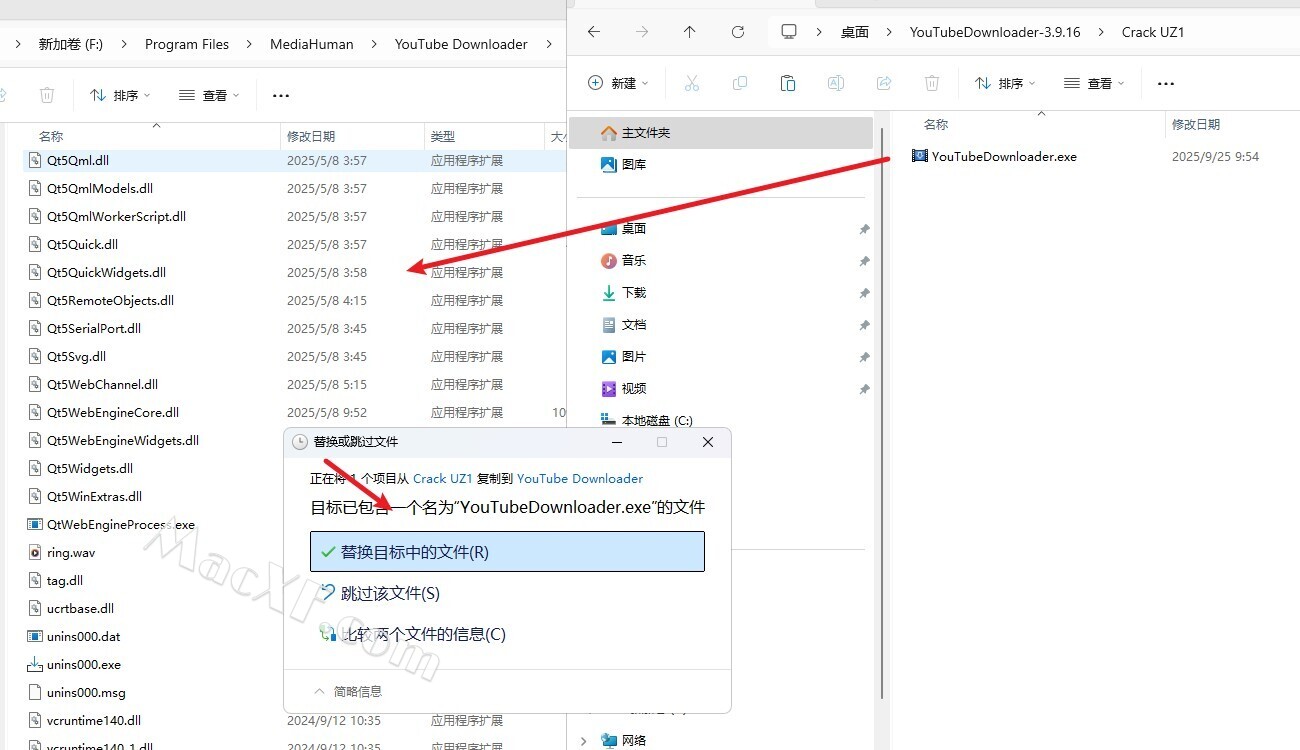Viewport: 1300px width, 750px height.
Task: Open the 查看 view dropdown in right window
Action: (x=1094, y=83)
